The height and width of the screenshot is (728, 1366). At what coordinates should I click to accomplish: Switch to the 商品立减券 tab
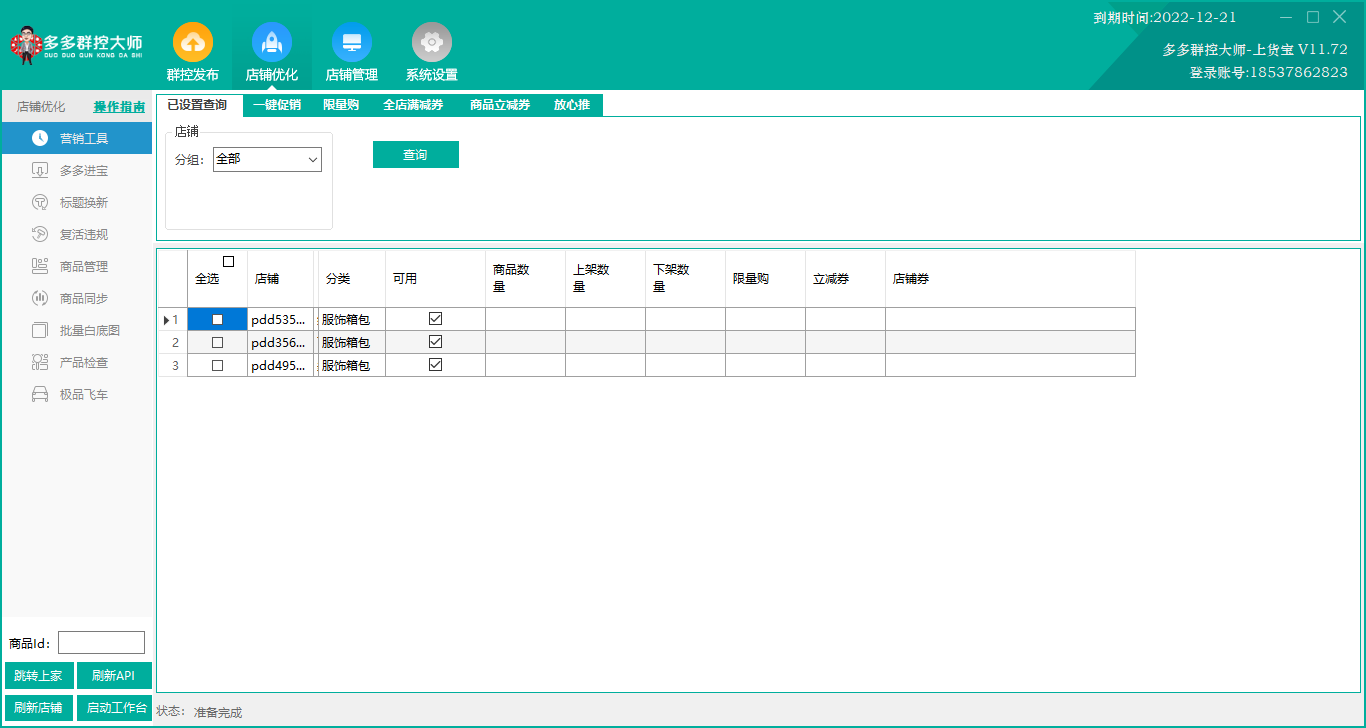coord(500,105)
